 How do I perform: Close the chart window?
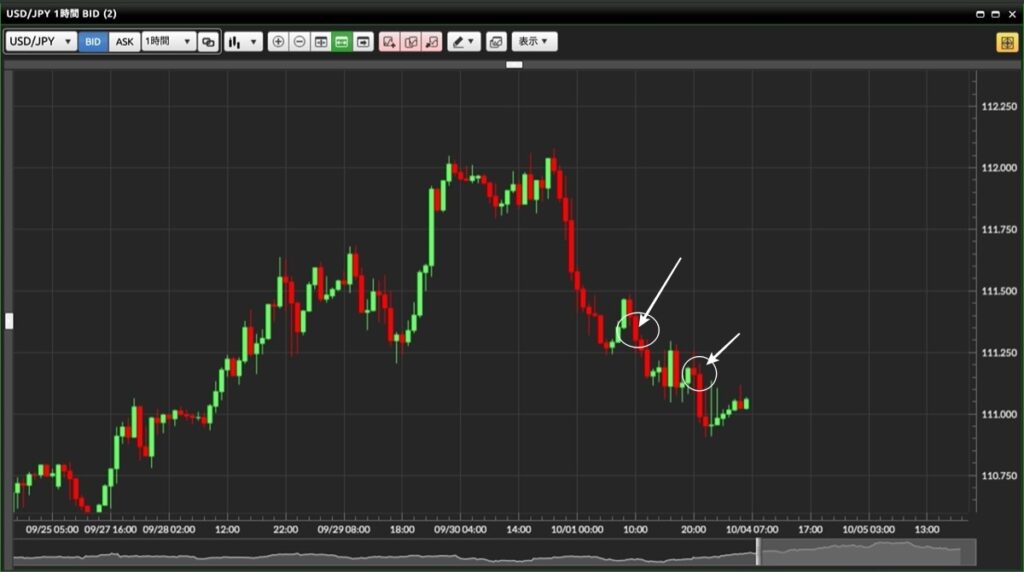1012,14
